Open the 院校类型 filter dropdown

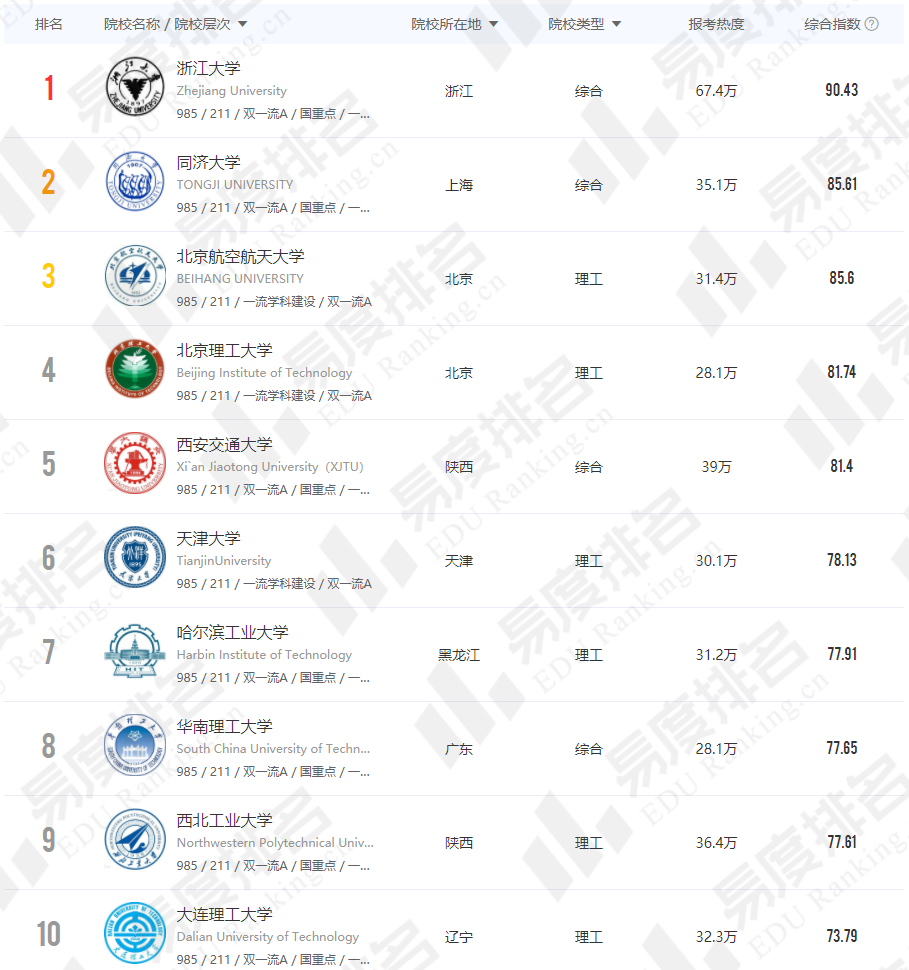pos(616,24)
